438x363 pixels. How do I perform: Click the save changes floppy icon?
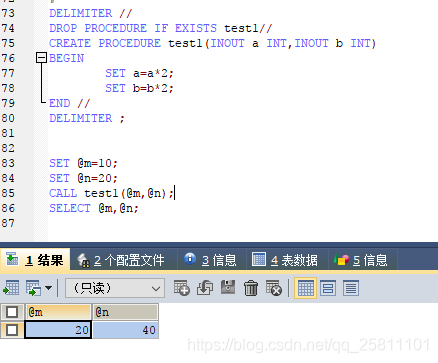(x=228, y=287)
